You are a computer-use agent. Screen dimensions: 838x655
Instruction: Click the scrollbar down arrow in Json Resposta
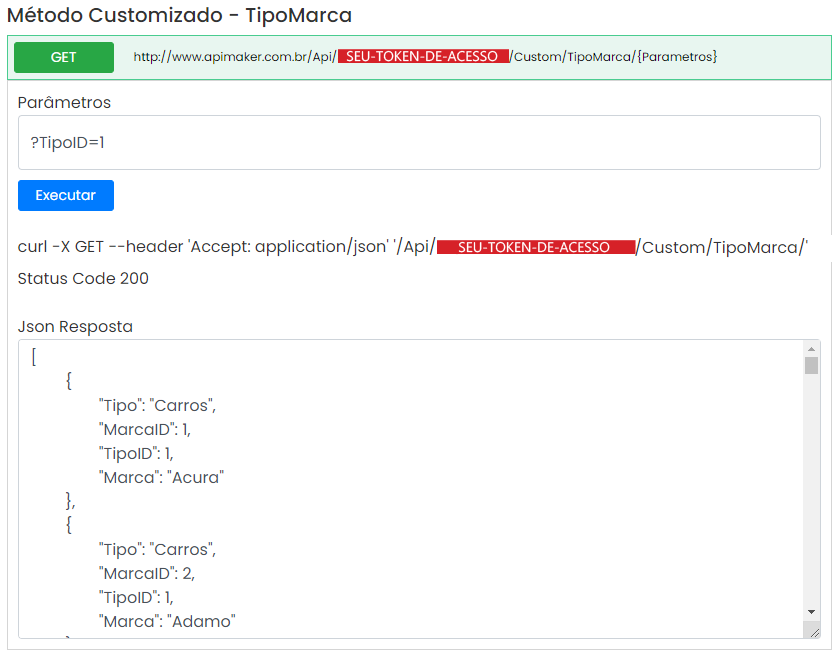[x=811, y=611]
